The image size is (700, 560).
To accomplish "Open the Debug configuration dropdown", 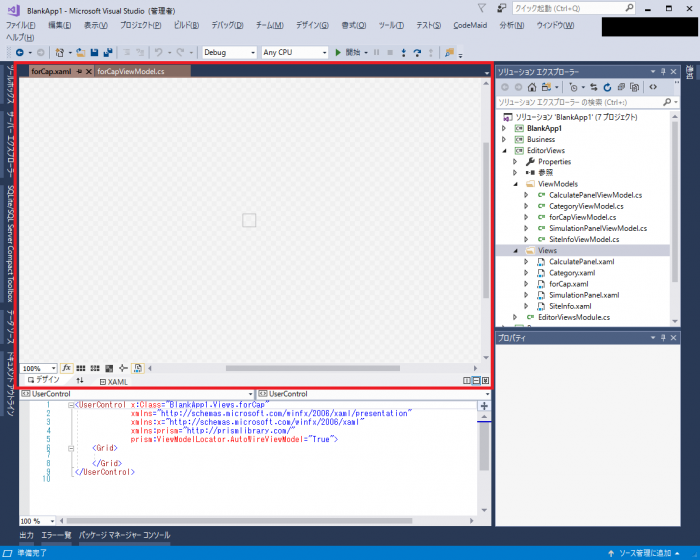I will coord(228,52).
